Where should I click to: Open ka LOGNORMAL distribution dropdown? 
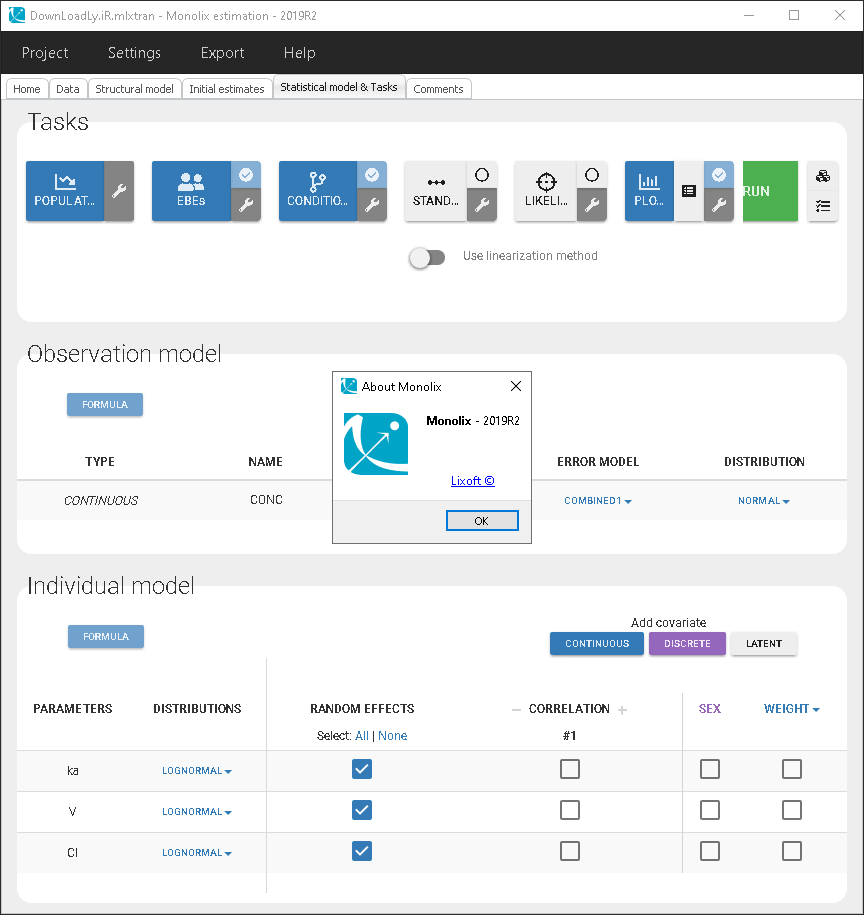(x=197, y=771)
